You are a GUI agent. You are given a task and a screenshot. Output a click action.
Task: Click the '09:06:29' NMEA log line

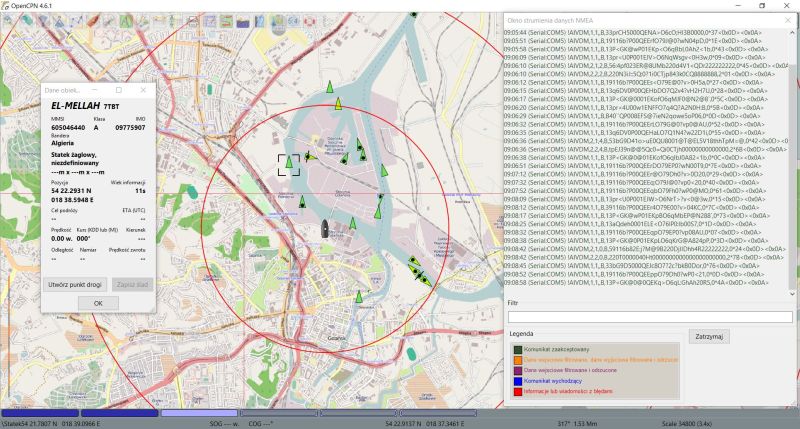(x=632, y=116)
